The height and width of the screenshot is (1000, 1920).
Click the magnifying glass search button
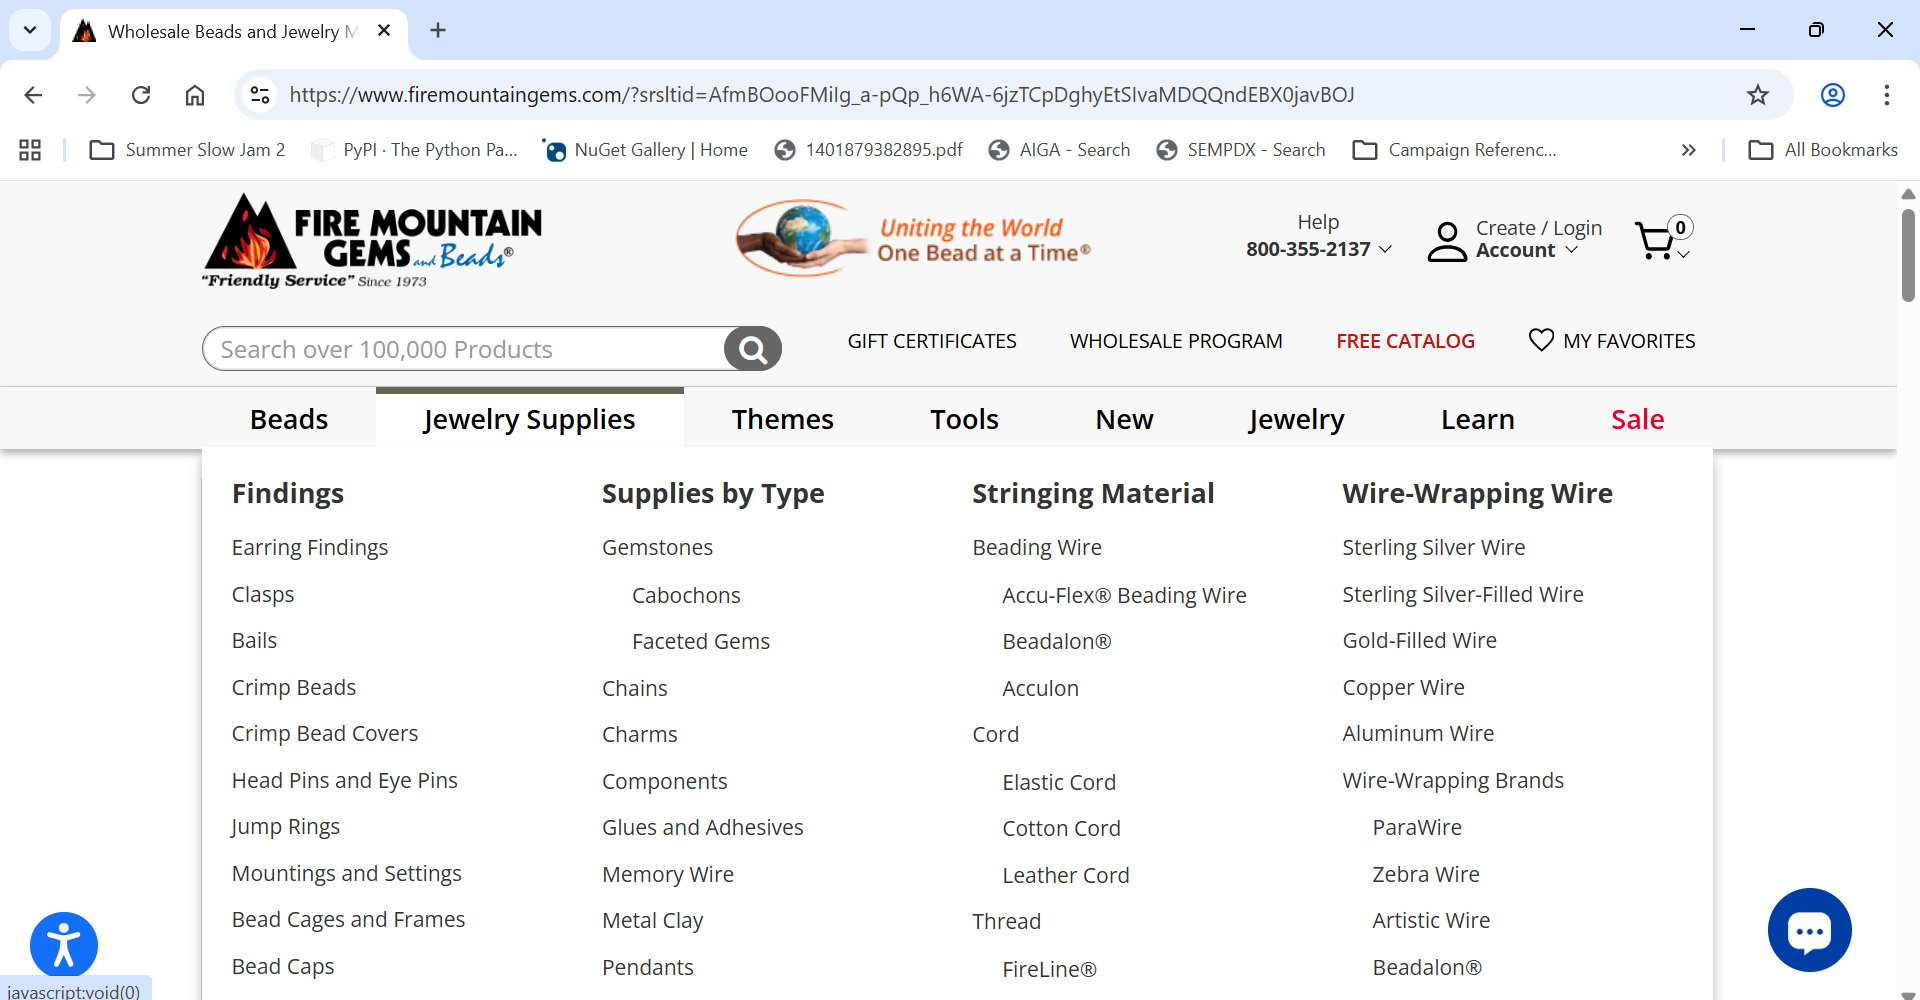[x=752, y=349]
